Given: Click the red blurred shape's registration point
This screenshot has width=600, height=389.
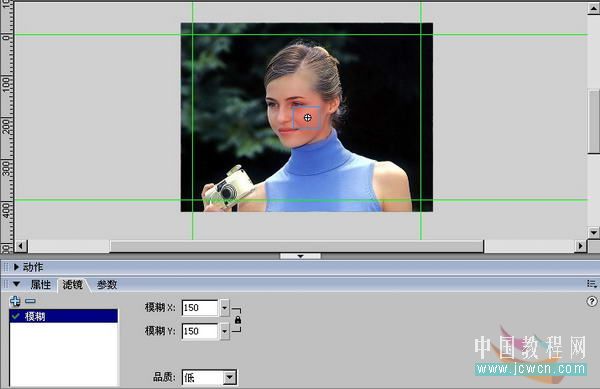Looking at the screenshot, I should pos(308,118).
